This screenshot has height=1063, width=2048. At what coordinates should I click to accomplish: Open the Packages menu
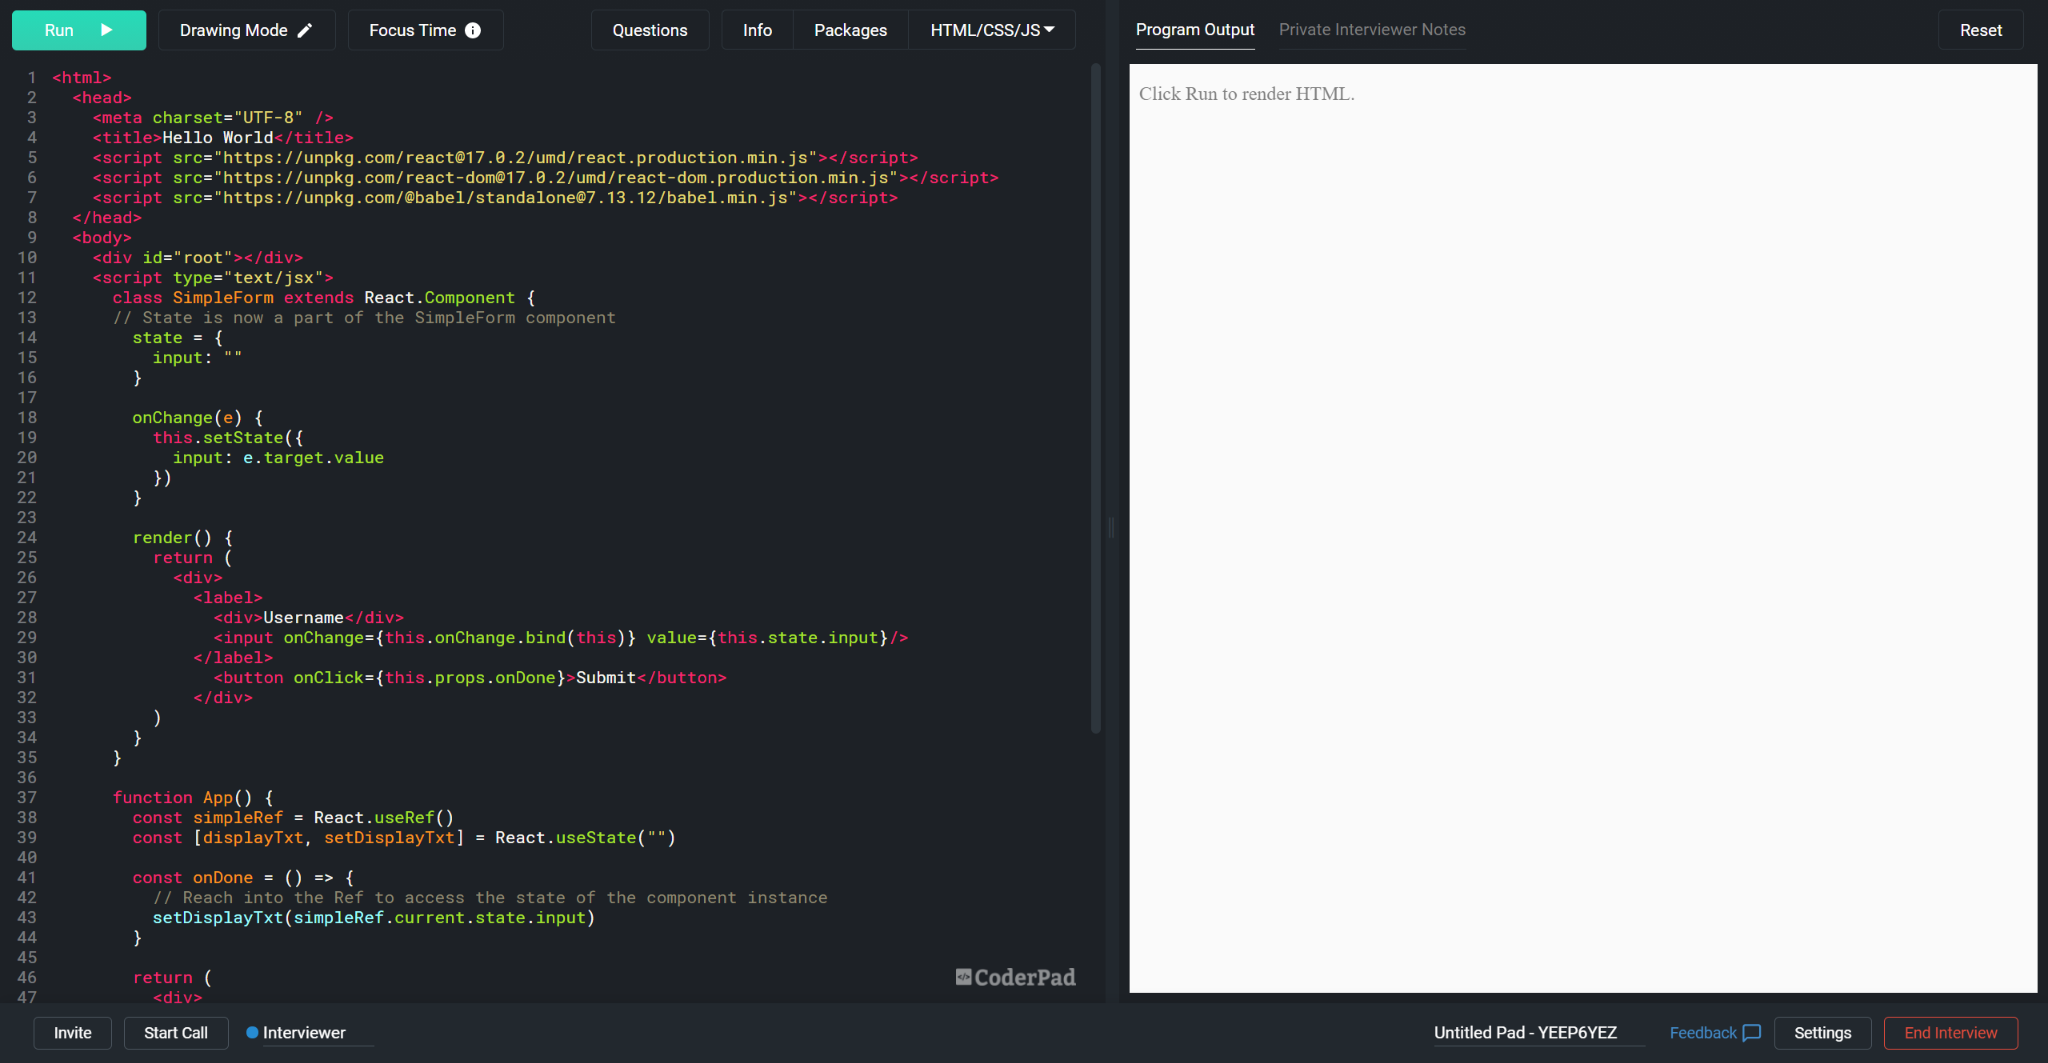[x=850, y=30]
